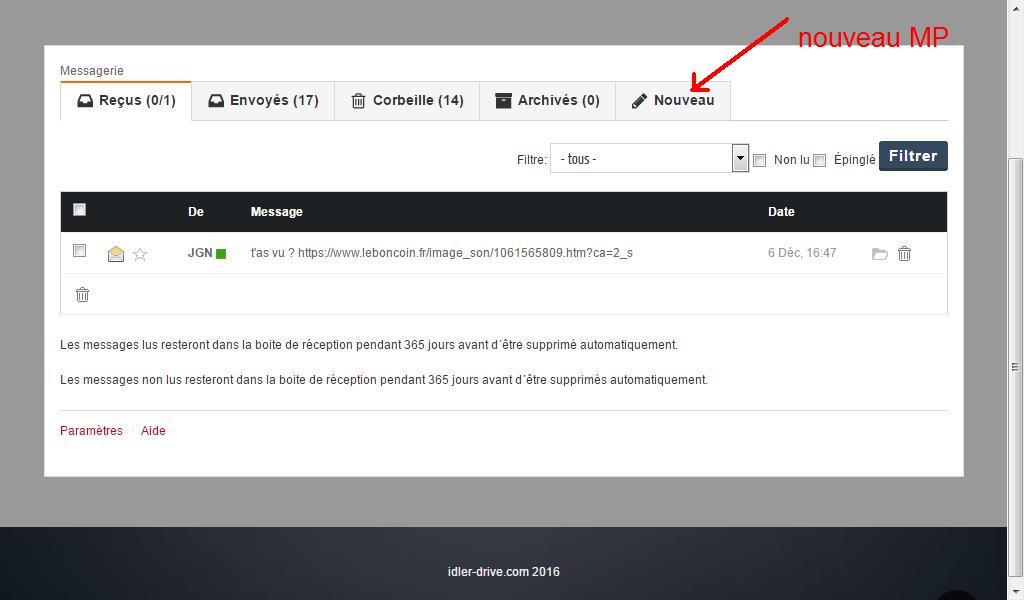This screenshot has width=1024, height=600.
Task: Delete JGN message with row trash icon
Action: (x=904, y=254)
